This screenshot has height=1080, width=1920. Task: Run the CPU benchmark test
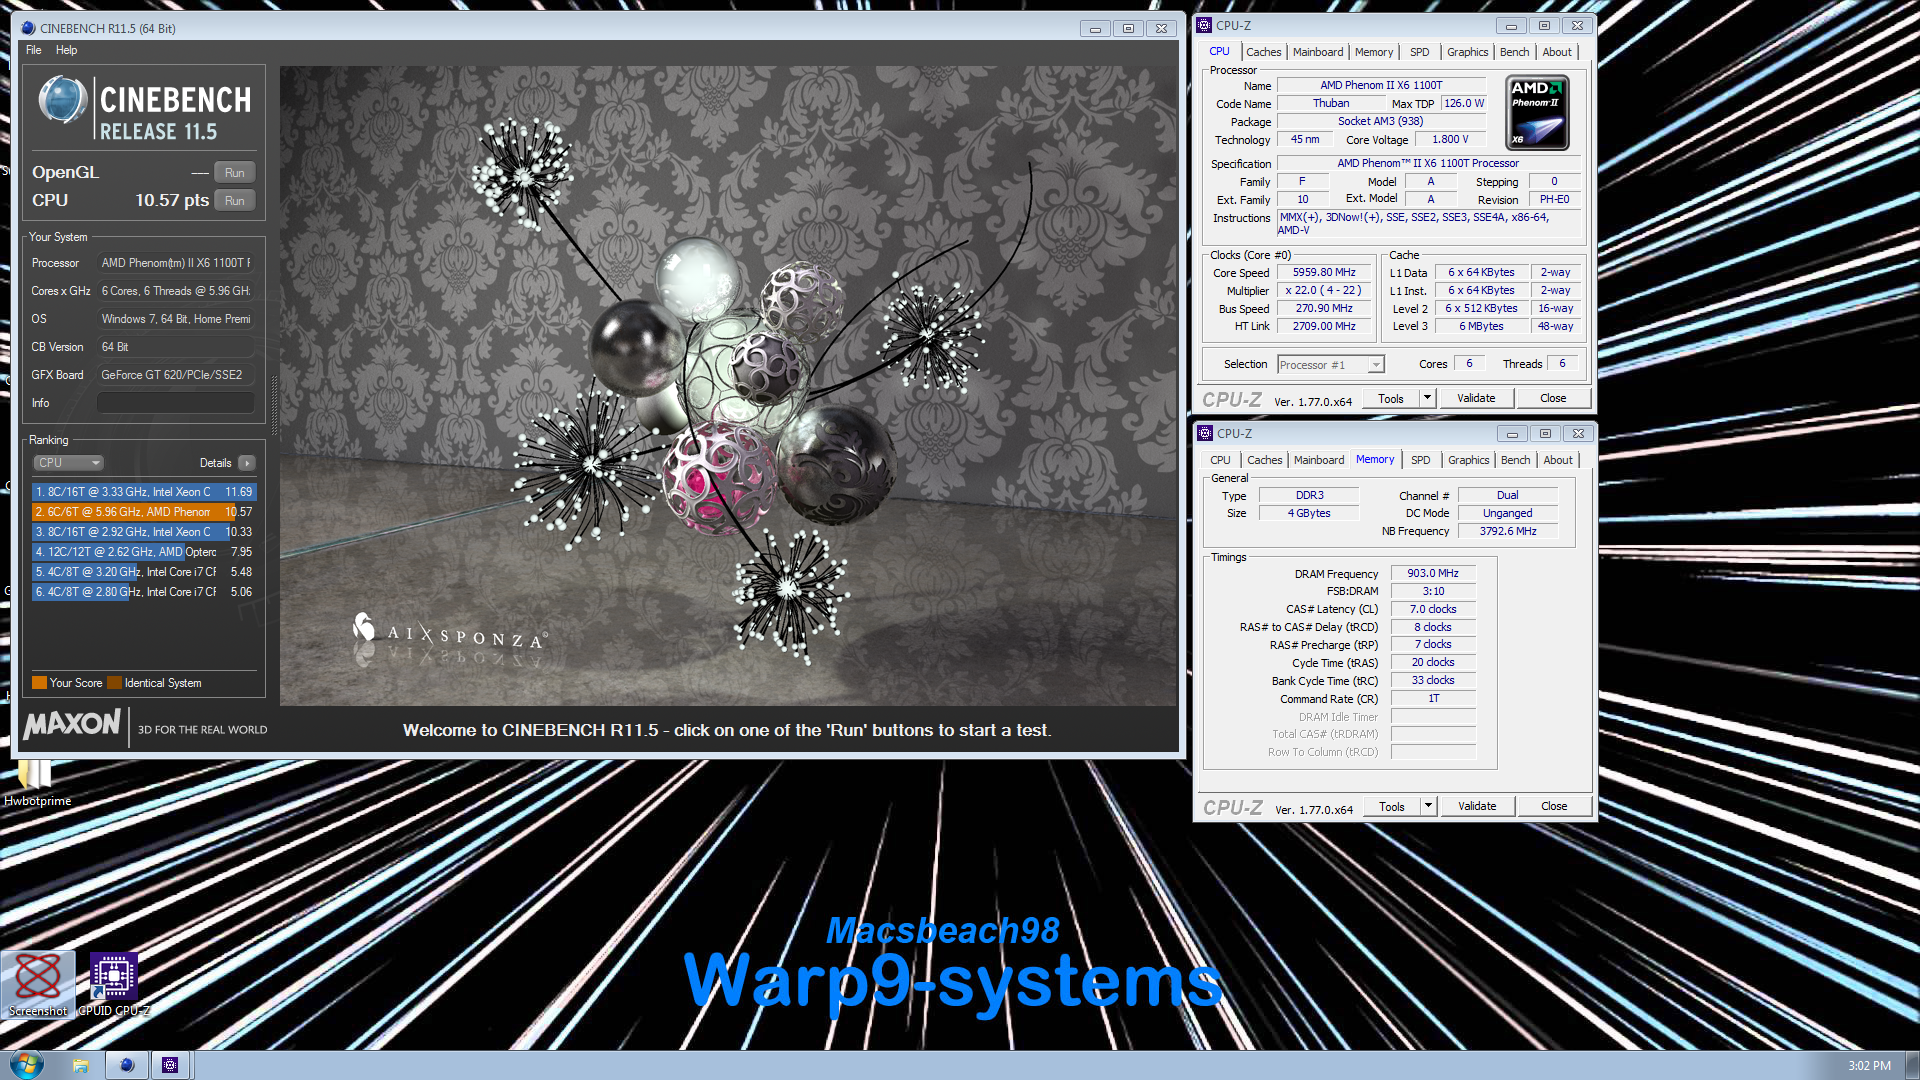point(234,200)
